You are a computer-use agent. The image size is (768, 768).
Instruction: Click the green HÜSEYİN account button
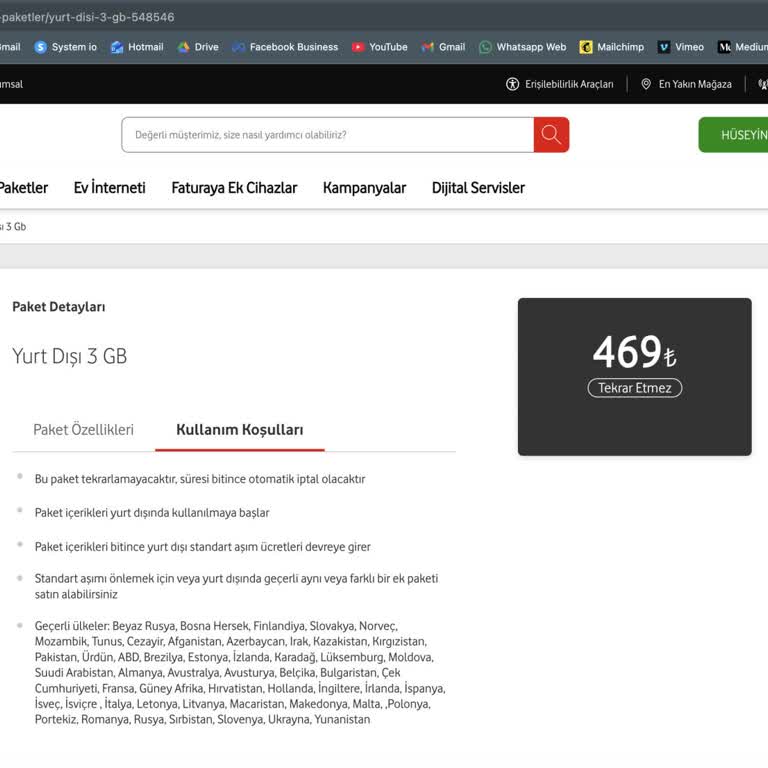point(733,135)
